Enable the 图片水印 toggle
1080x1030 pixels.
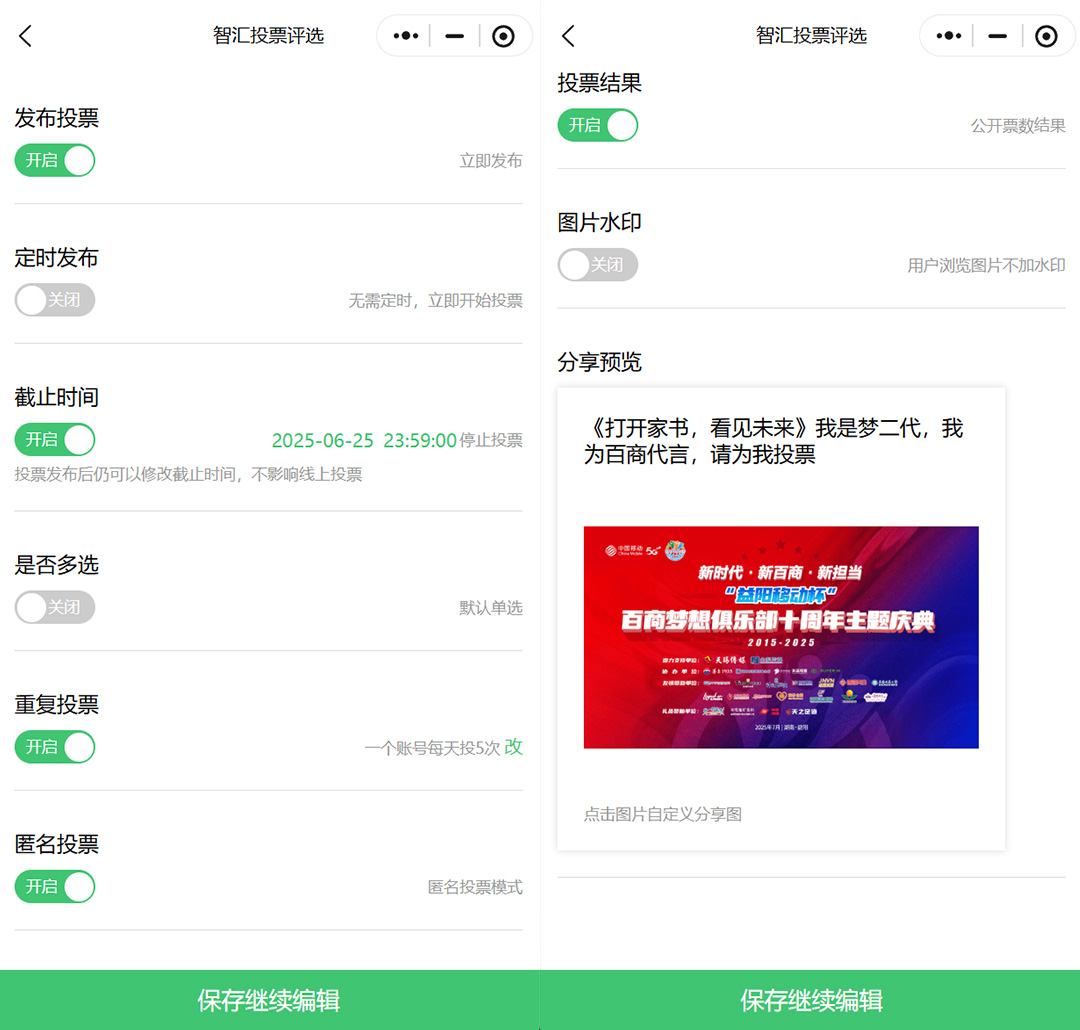click(x=597, y=265)
